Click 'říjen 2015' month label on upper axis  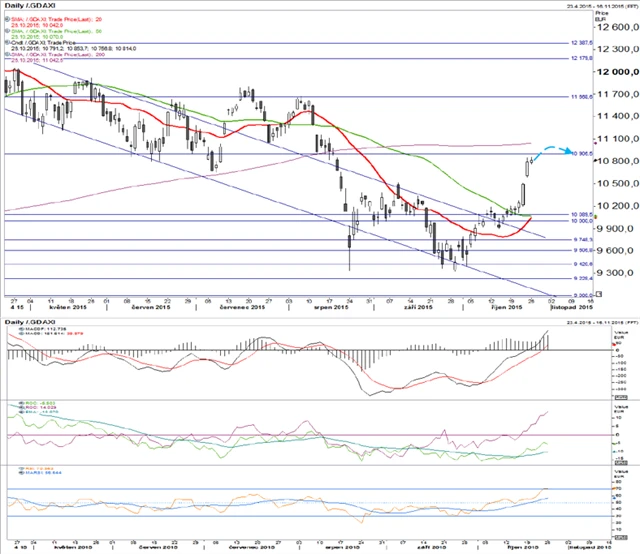[x=506, y=307]
